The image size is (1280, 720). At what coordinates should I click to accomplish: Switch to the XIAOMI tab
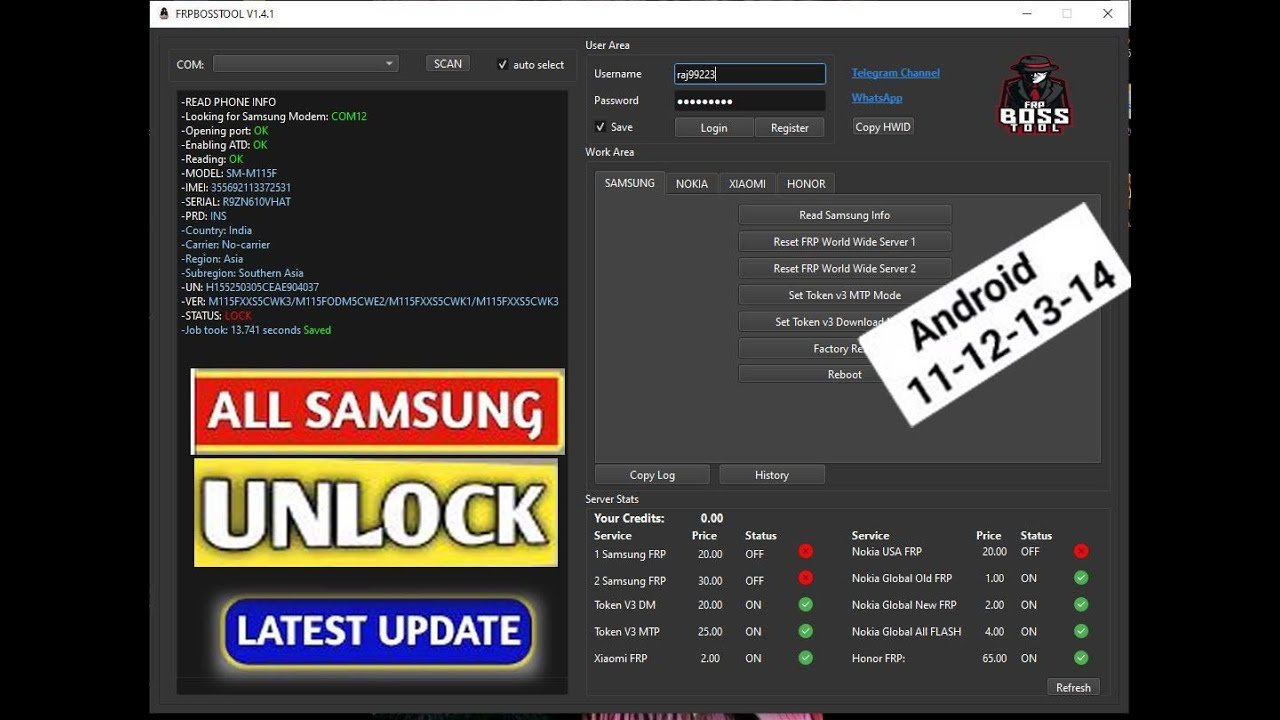click(x=747, y=184)
